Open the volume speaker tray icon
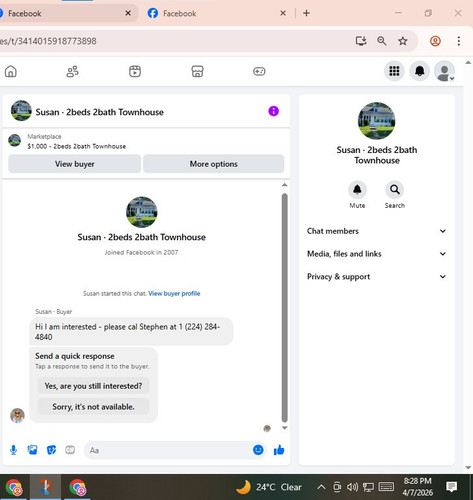Viewport: 473px width, 500px height. pyautogui.click(x=352, y=487)
